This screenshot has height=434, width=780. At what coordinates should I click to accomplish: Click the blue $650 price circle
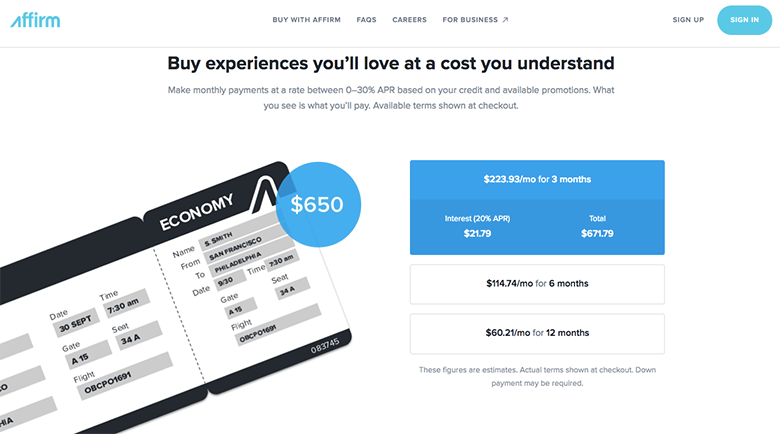click(318, 205)
